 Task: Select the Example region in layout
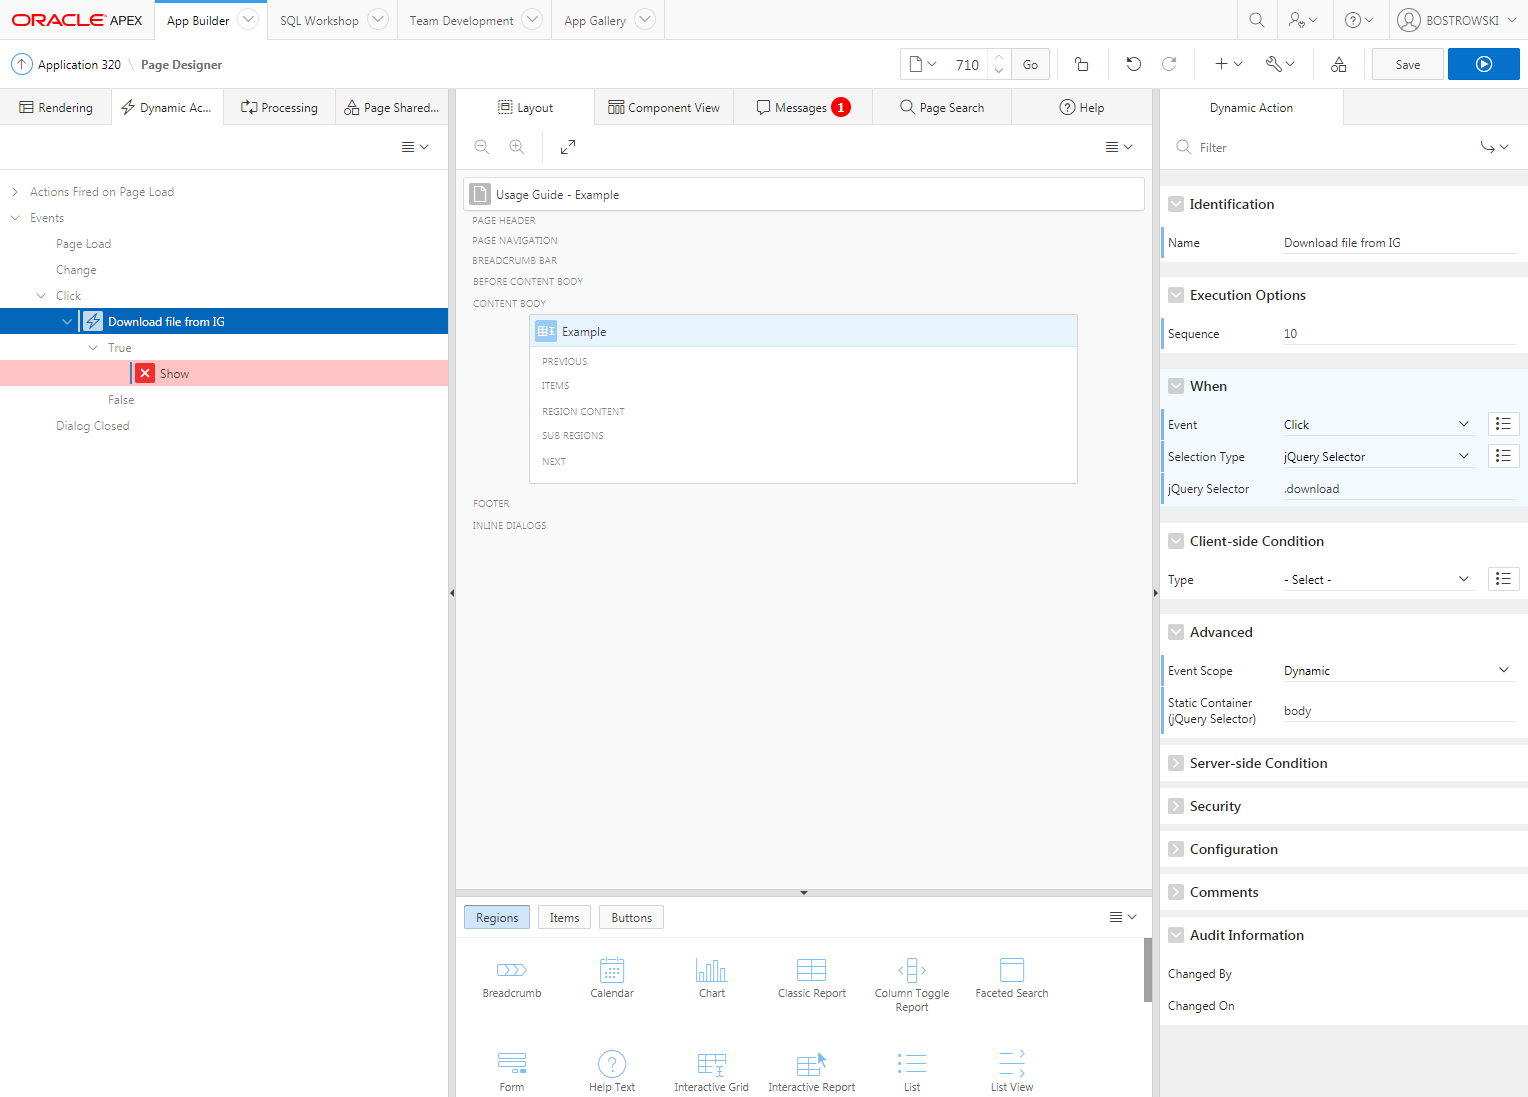point(803,331)
